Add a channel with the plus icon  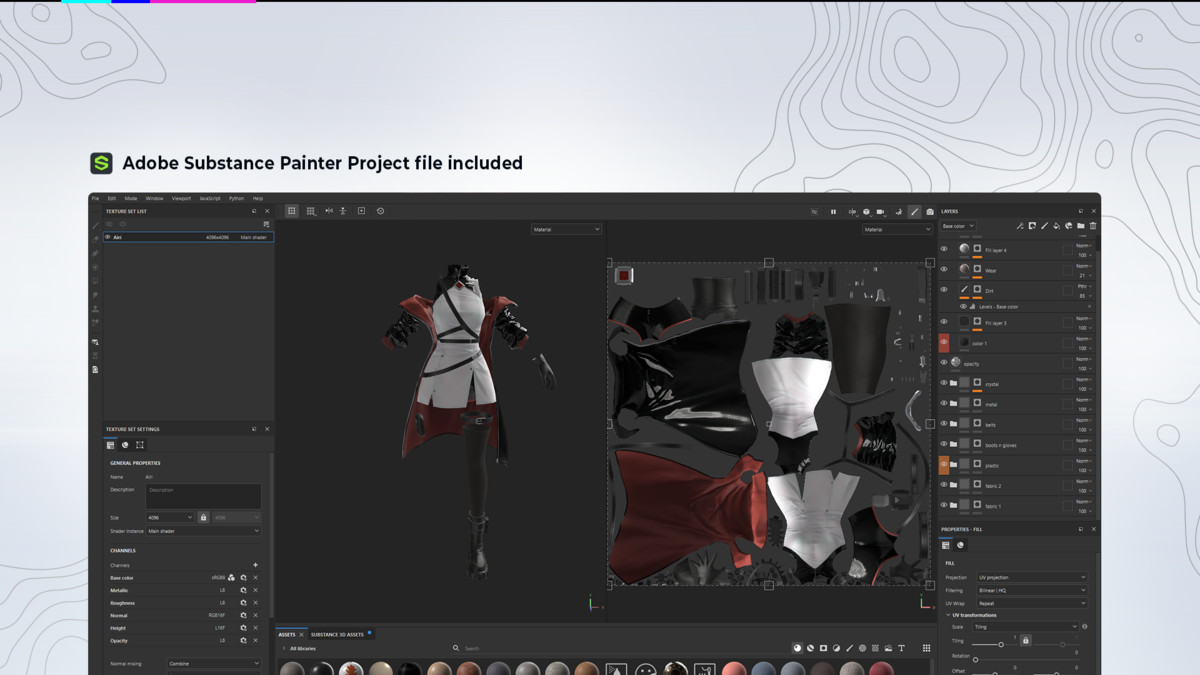[x=255, y=565]
